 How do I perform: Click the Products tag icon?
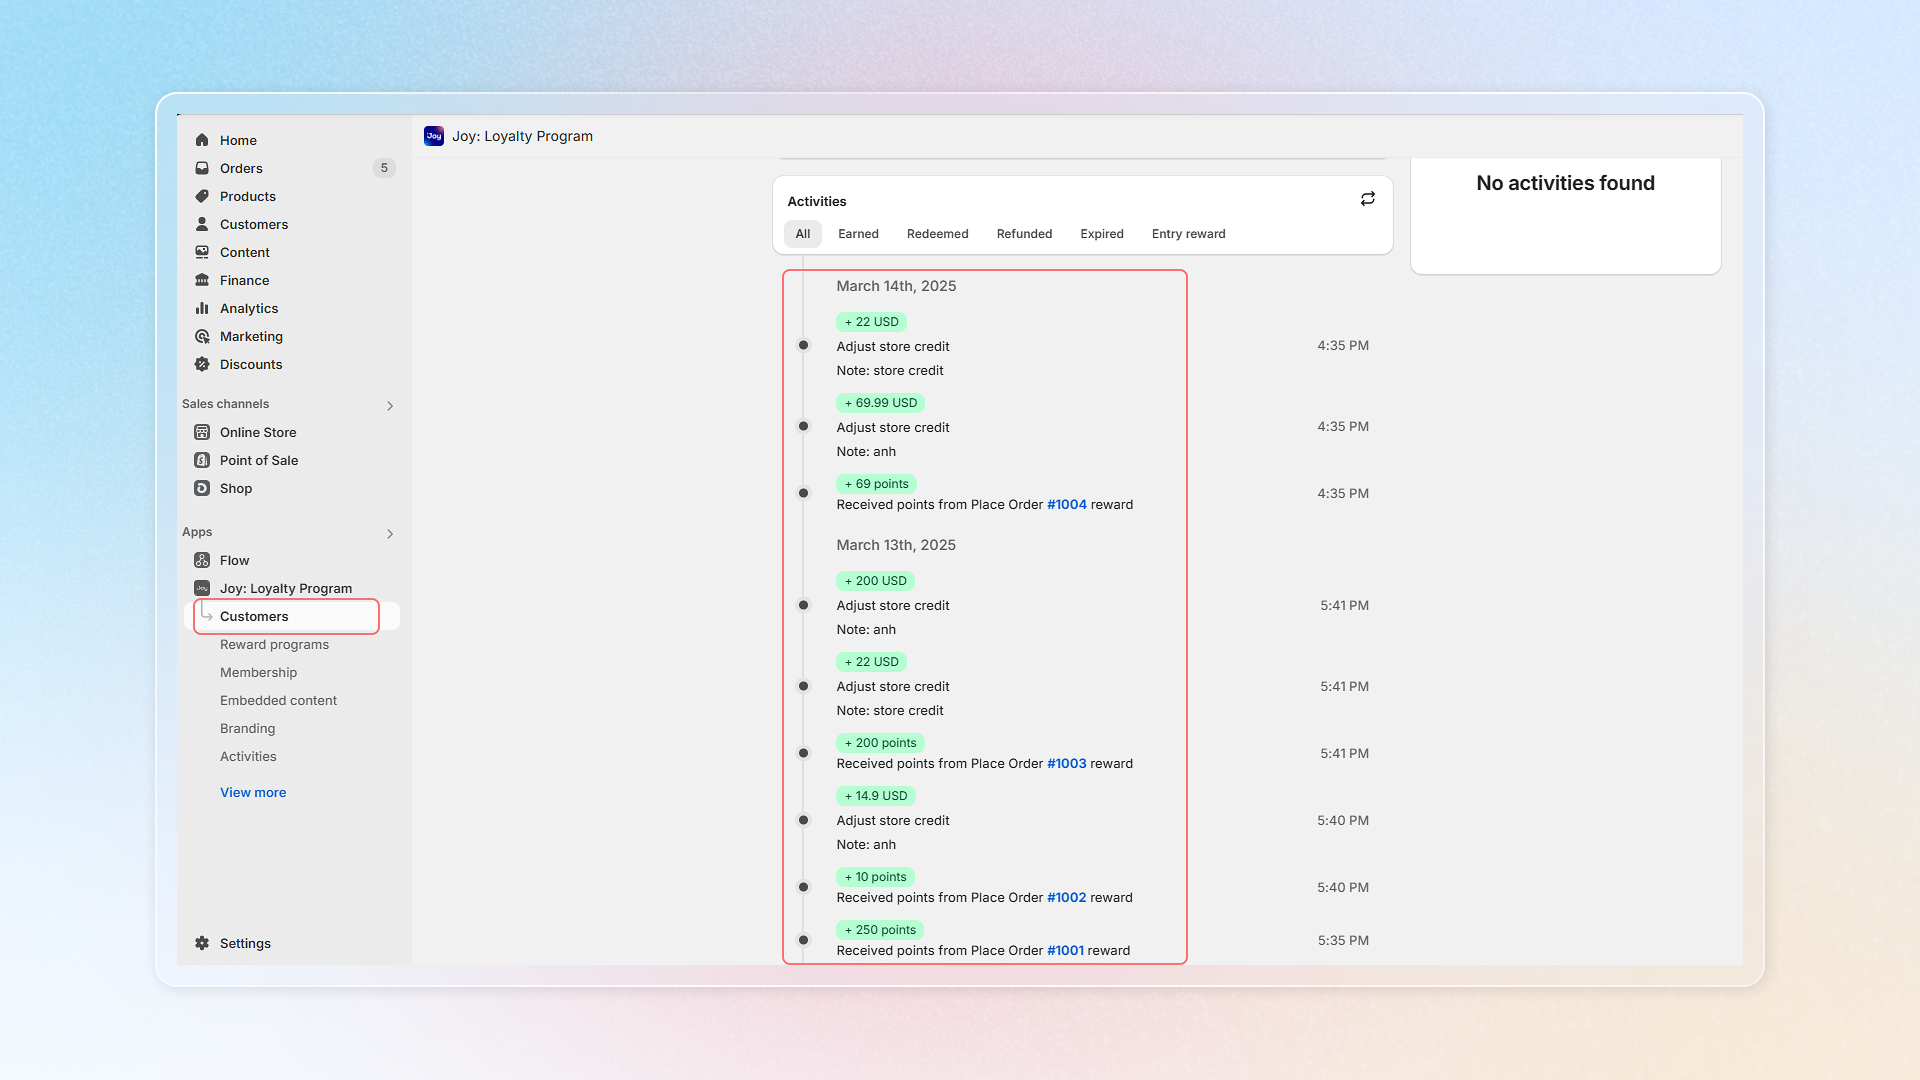pyautogui.click(x=202, y=196)
